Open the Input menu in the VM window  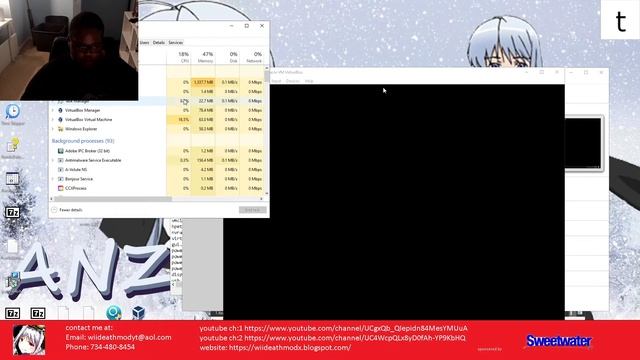[x=276, y=81]
